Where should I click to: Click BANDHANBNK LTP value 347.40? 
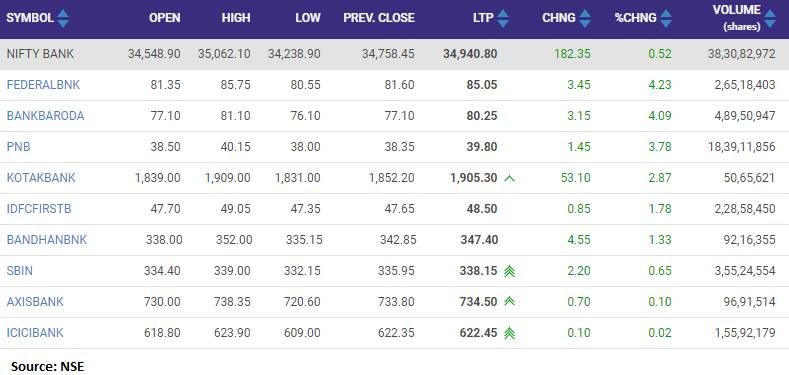[479, 240]
